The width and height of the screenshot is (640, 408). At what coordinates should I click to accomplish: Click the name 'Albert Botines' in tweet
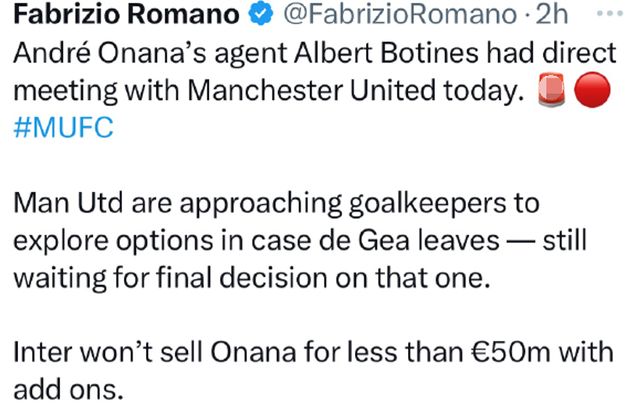[x=386, y=53]
